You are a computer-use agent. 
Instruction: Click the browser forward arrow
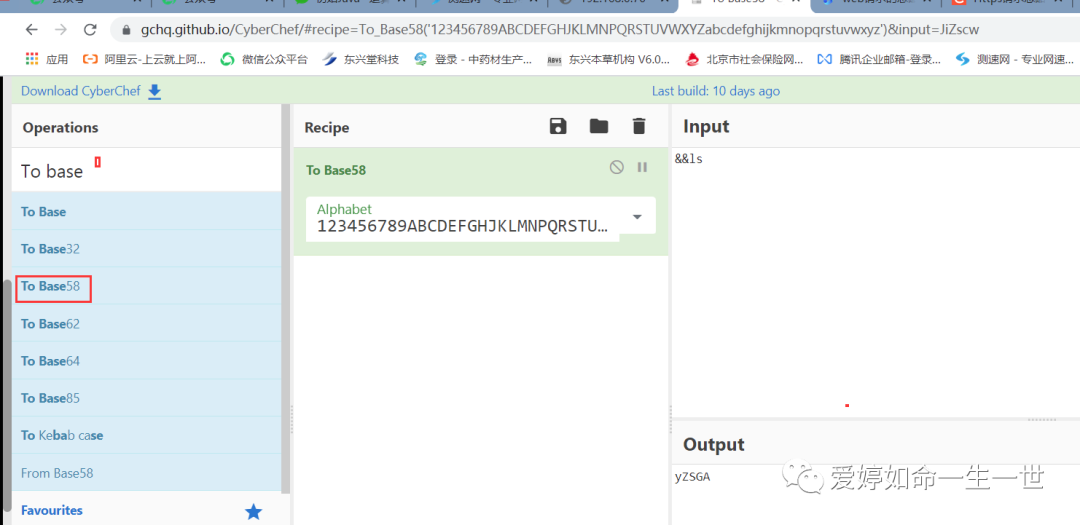tap(61, 30)
